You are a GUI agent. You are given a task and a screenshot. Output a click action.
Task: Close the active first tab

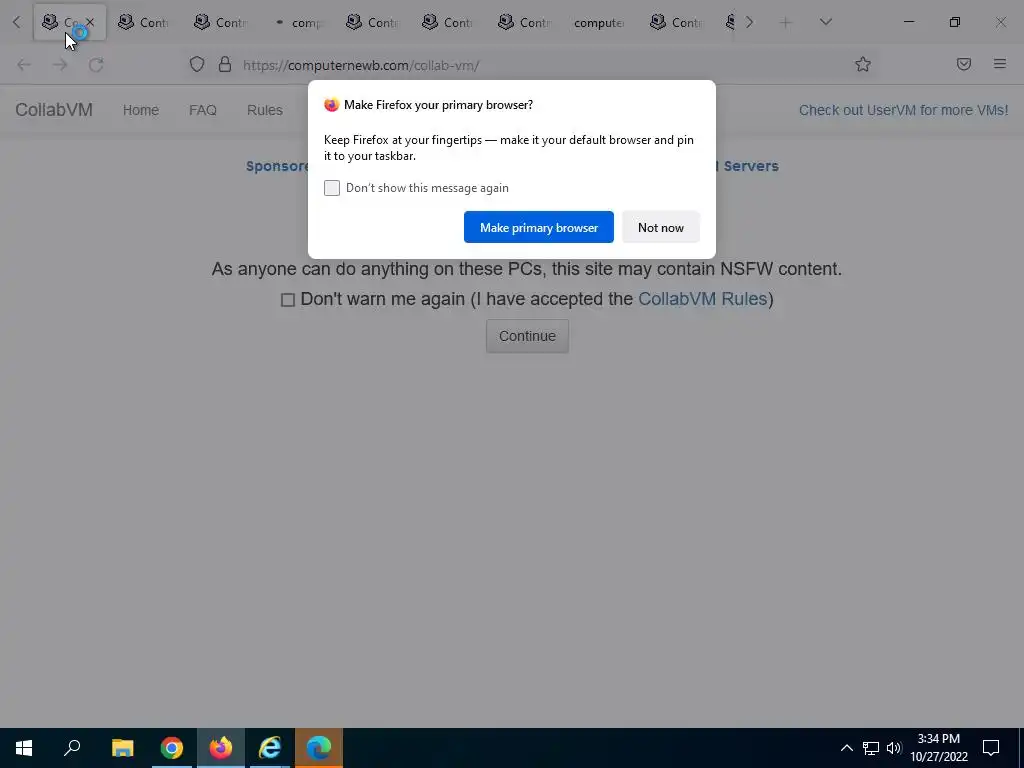tap(90, 22)
